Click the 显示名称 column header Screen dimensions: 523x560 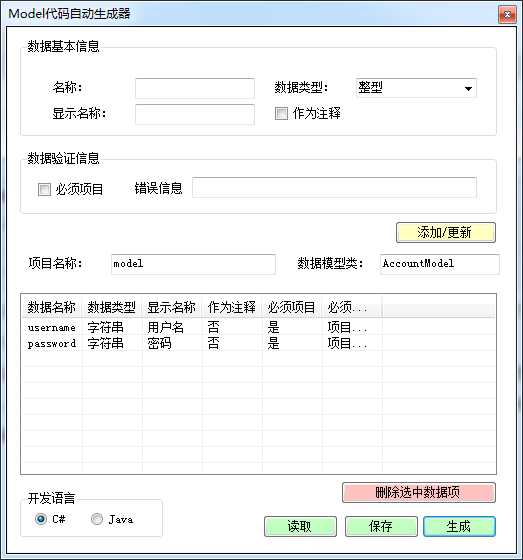(172, 307)
